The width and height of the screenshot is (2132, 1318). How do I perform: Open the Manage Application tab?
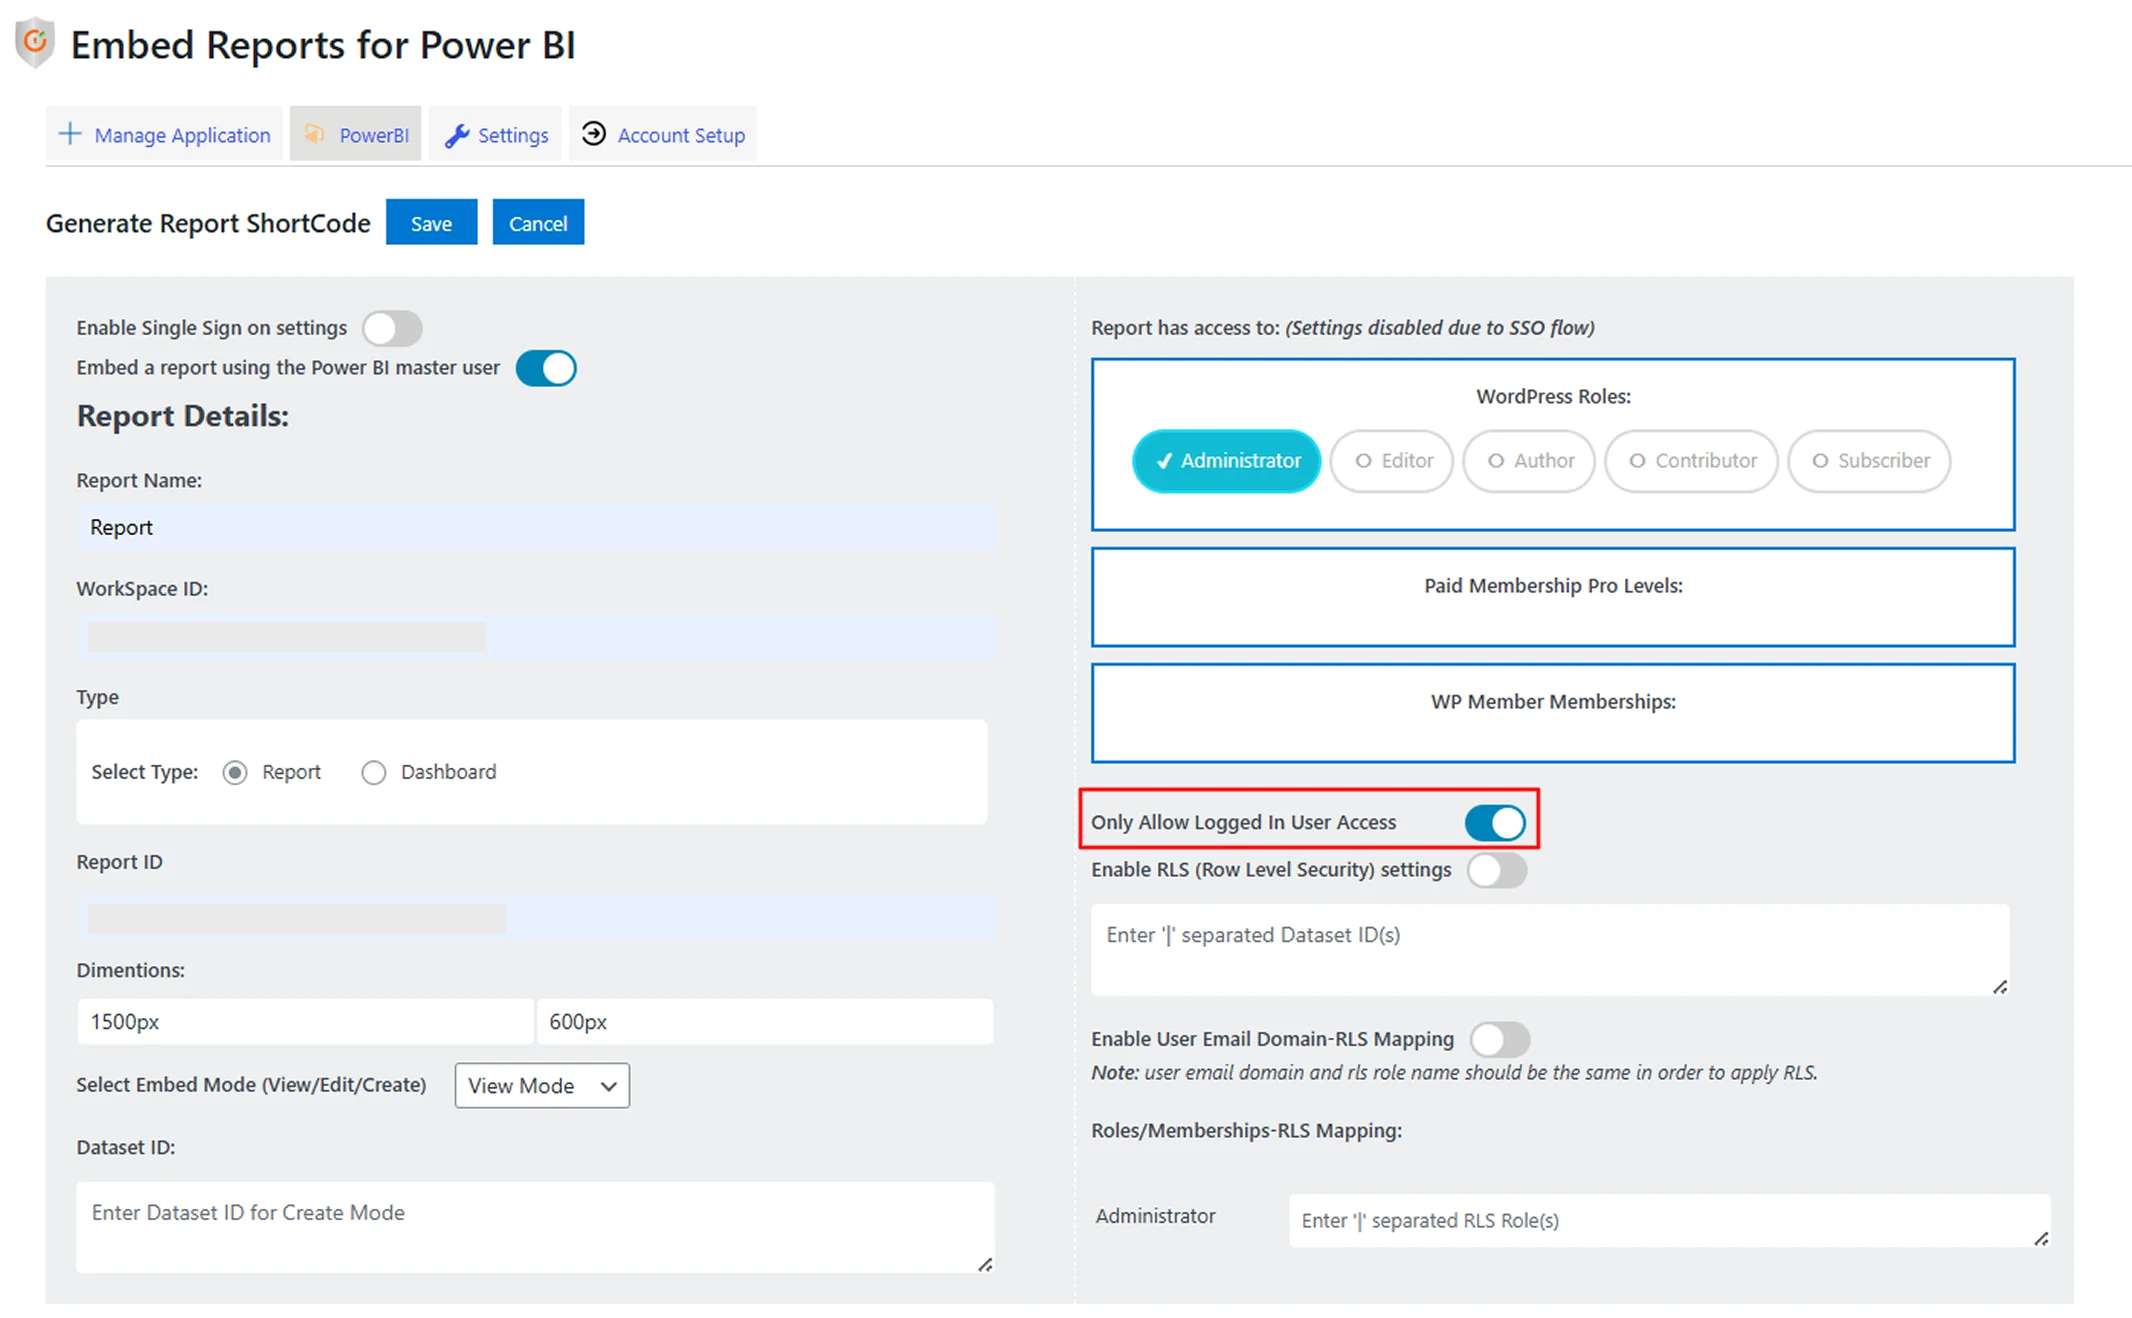[x=164, y=134]
